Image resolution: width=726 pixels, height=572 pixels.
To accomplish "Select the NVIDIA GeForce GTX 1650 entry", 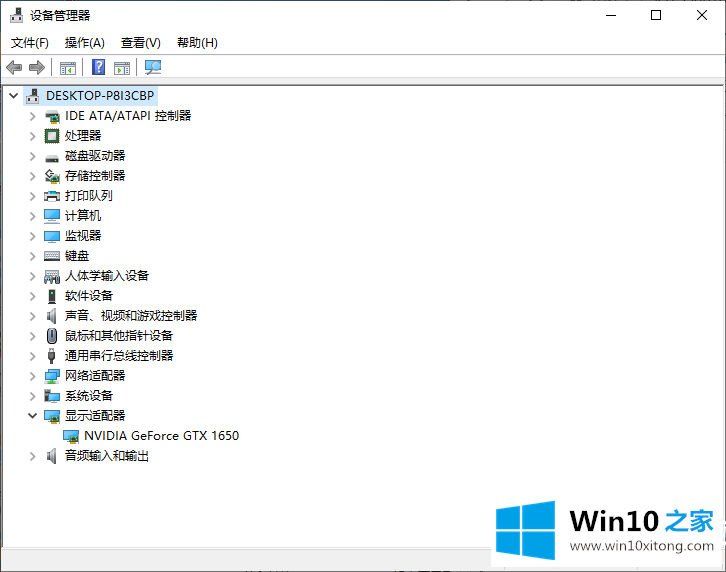I will 162,436.
